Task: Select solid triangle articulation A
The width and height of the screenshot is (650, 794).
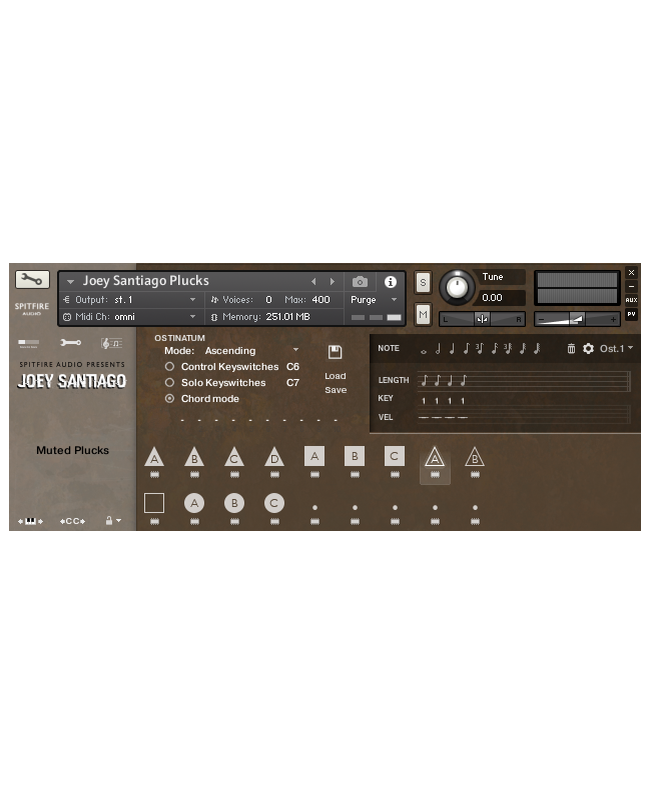Action: click(x=154, y=457)
